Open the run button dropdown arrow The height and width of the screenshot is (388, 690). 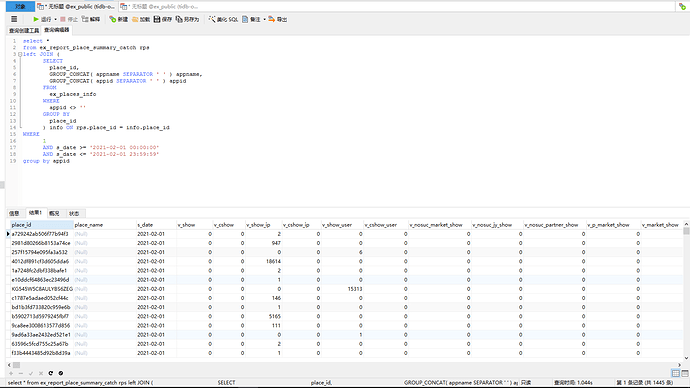click(x=55, y=19)
